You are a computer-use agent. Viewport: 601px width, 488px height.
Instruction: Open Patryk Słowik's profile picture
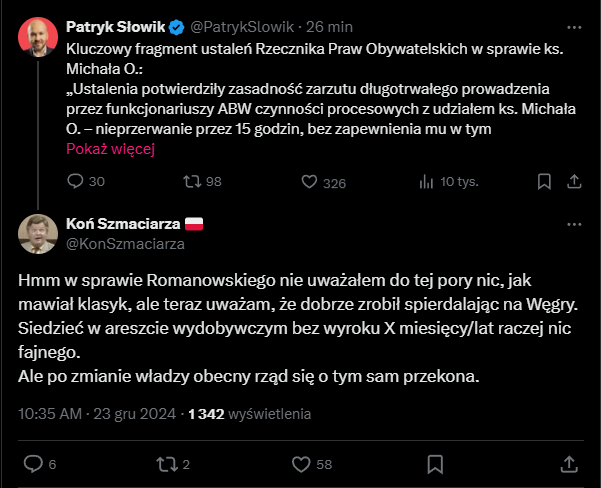tap(37, 37)
